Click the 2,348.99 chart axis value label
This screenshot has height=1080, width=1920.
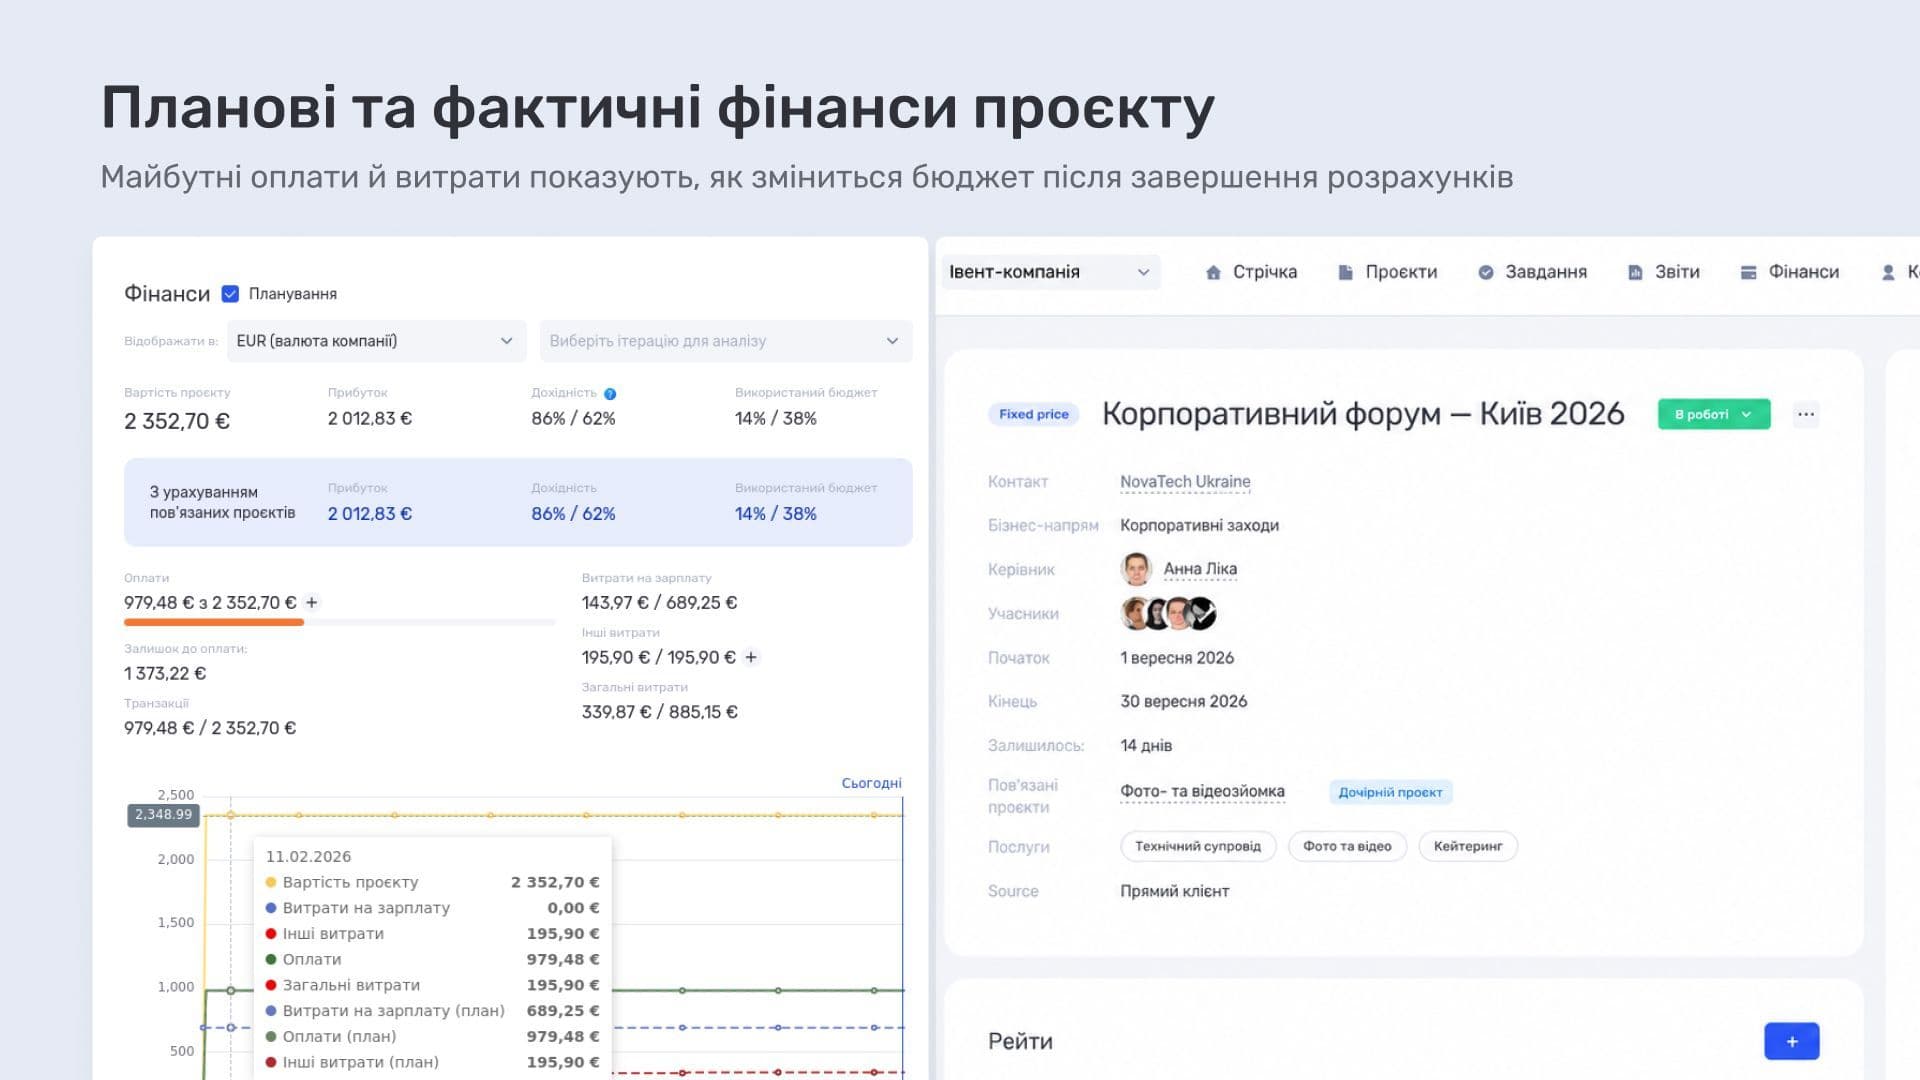point(163,815)
